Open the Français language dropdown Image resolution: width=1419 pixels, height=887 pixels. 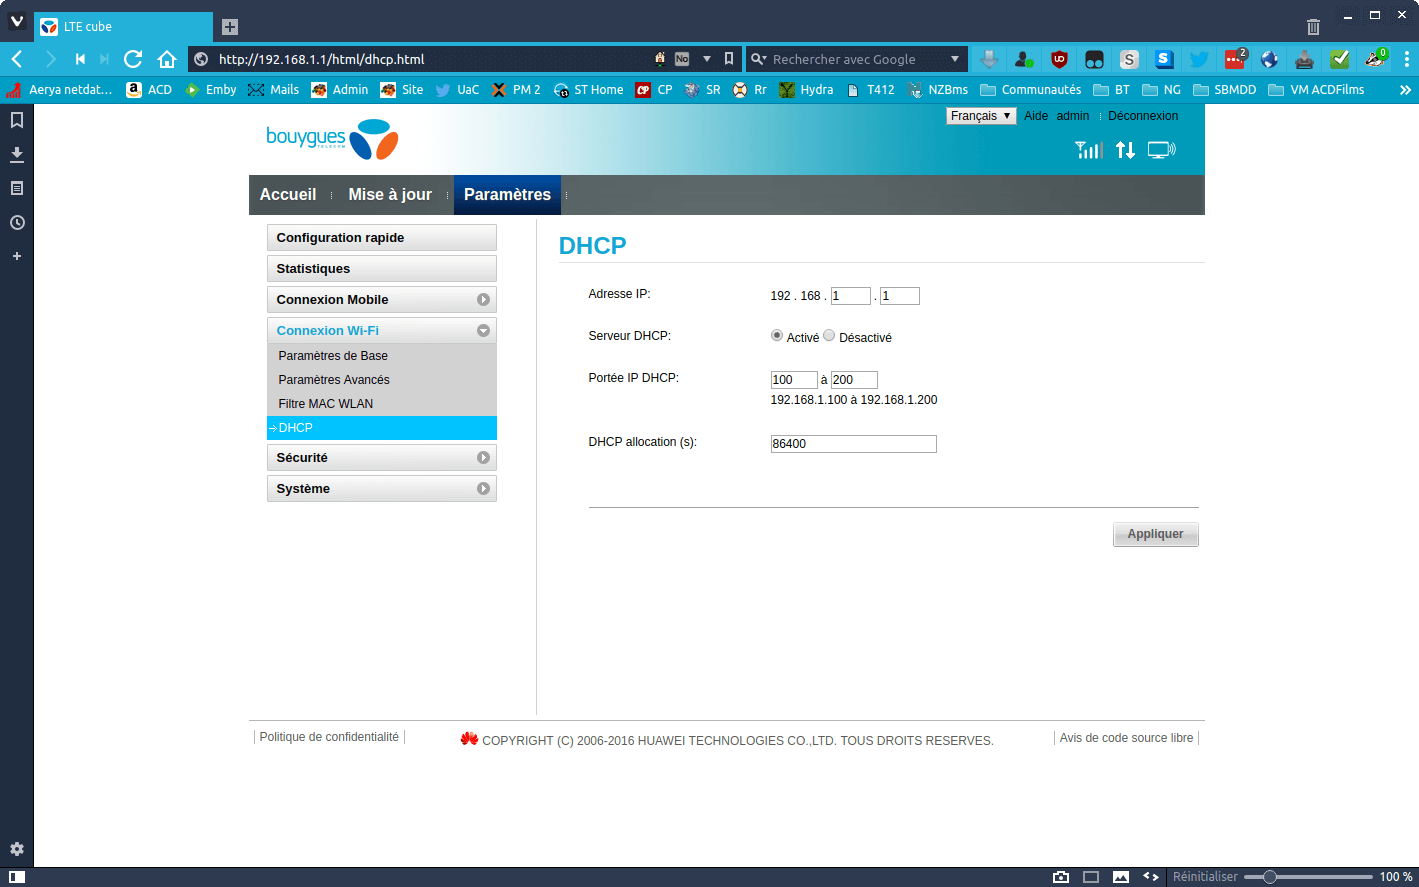(x=981, y=116)
